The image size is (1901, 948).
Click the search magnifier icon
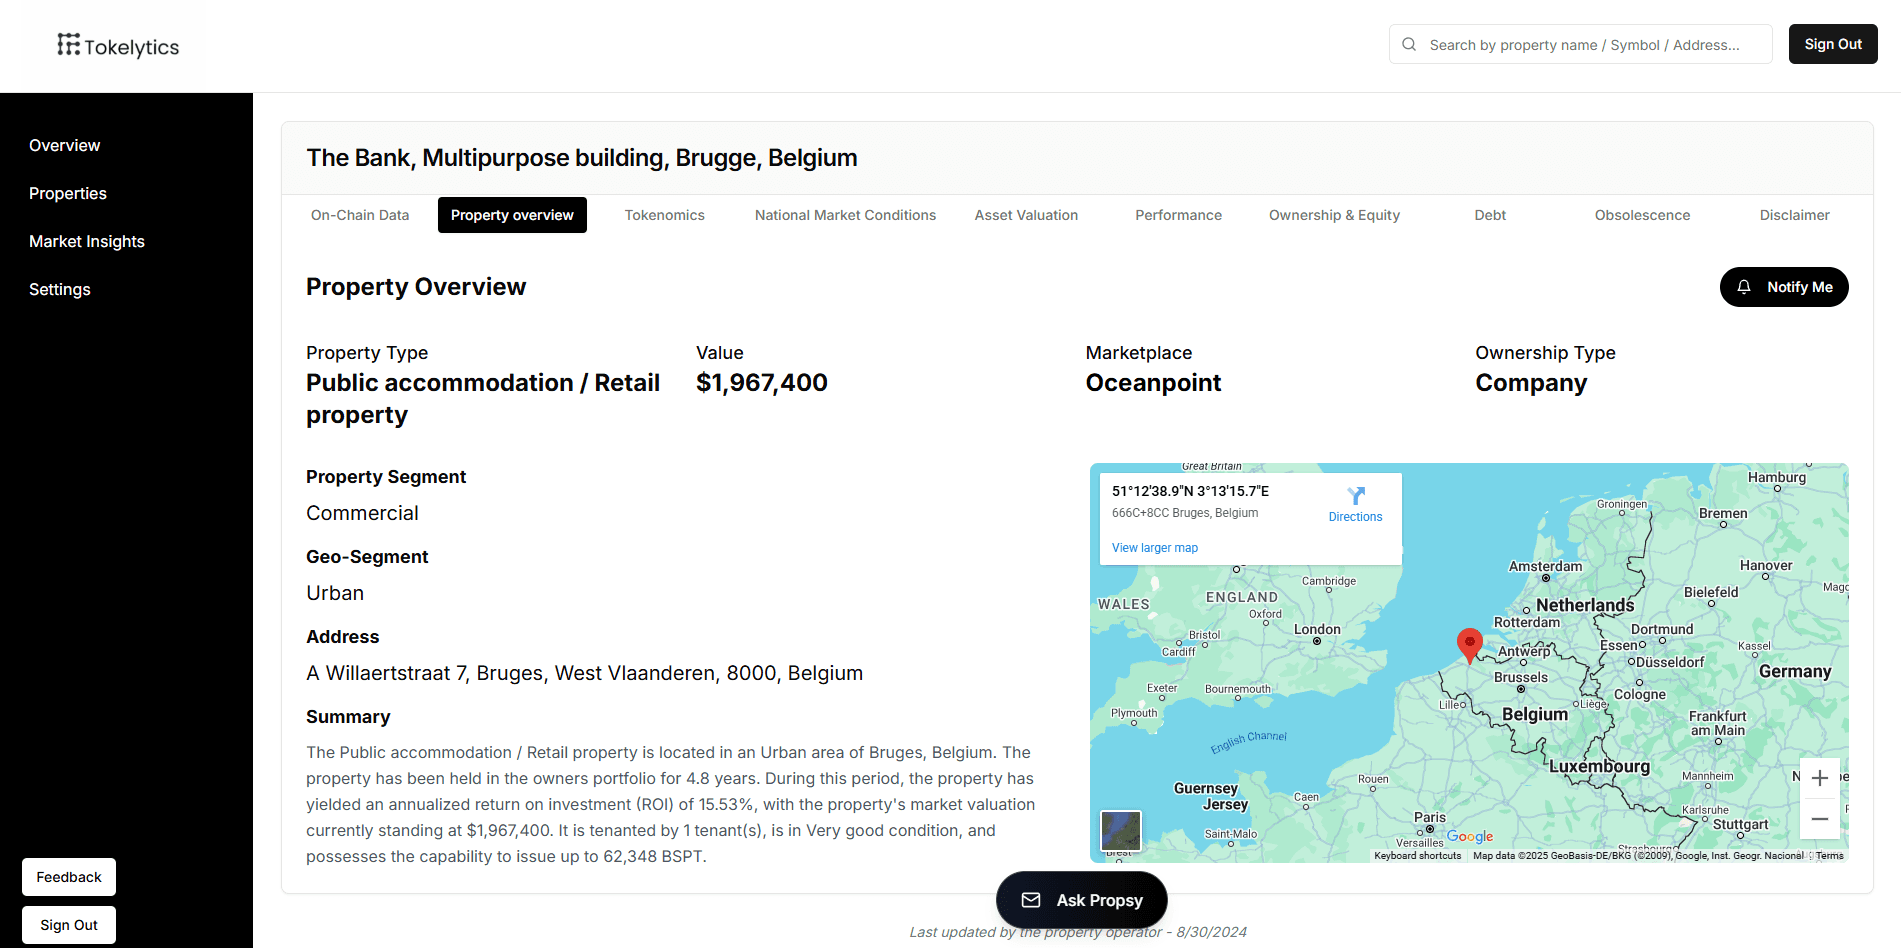[1408, 44]
